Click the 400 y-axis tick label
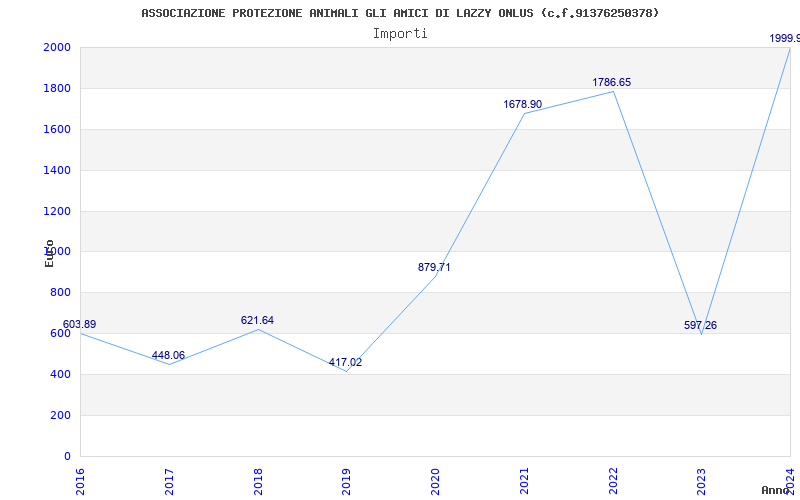 coord(60,374)
